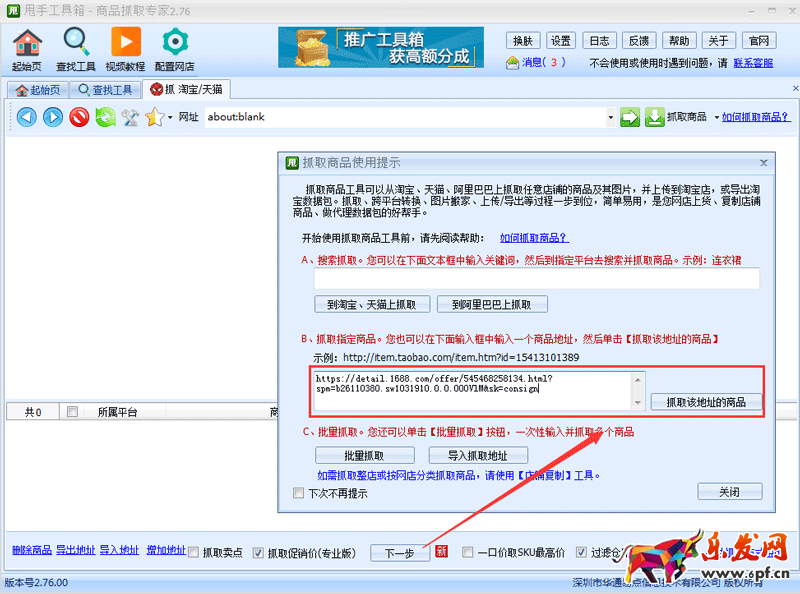Image resolution: width=800 pixels, height=594 pixels.
Task: Click the 批量抓取 button
Action: pyautogui.click(x=364, y=455)
